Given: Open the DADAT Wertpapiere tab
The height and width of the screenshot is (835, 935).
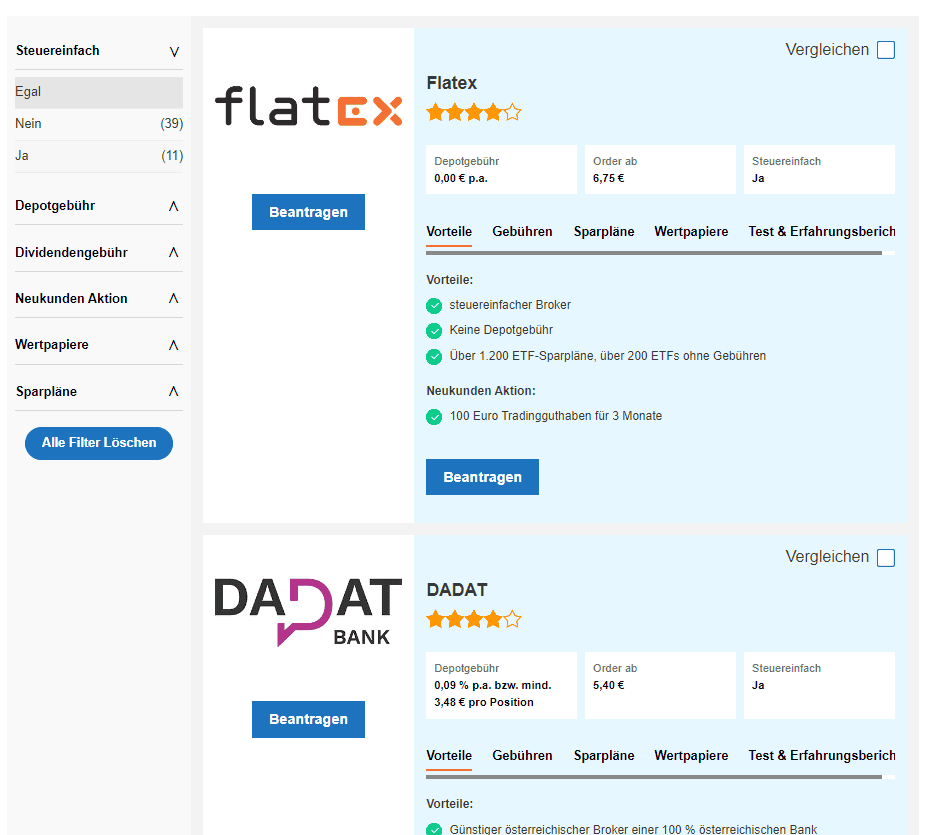Looking at the screenshot, I should 691,756.
